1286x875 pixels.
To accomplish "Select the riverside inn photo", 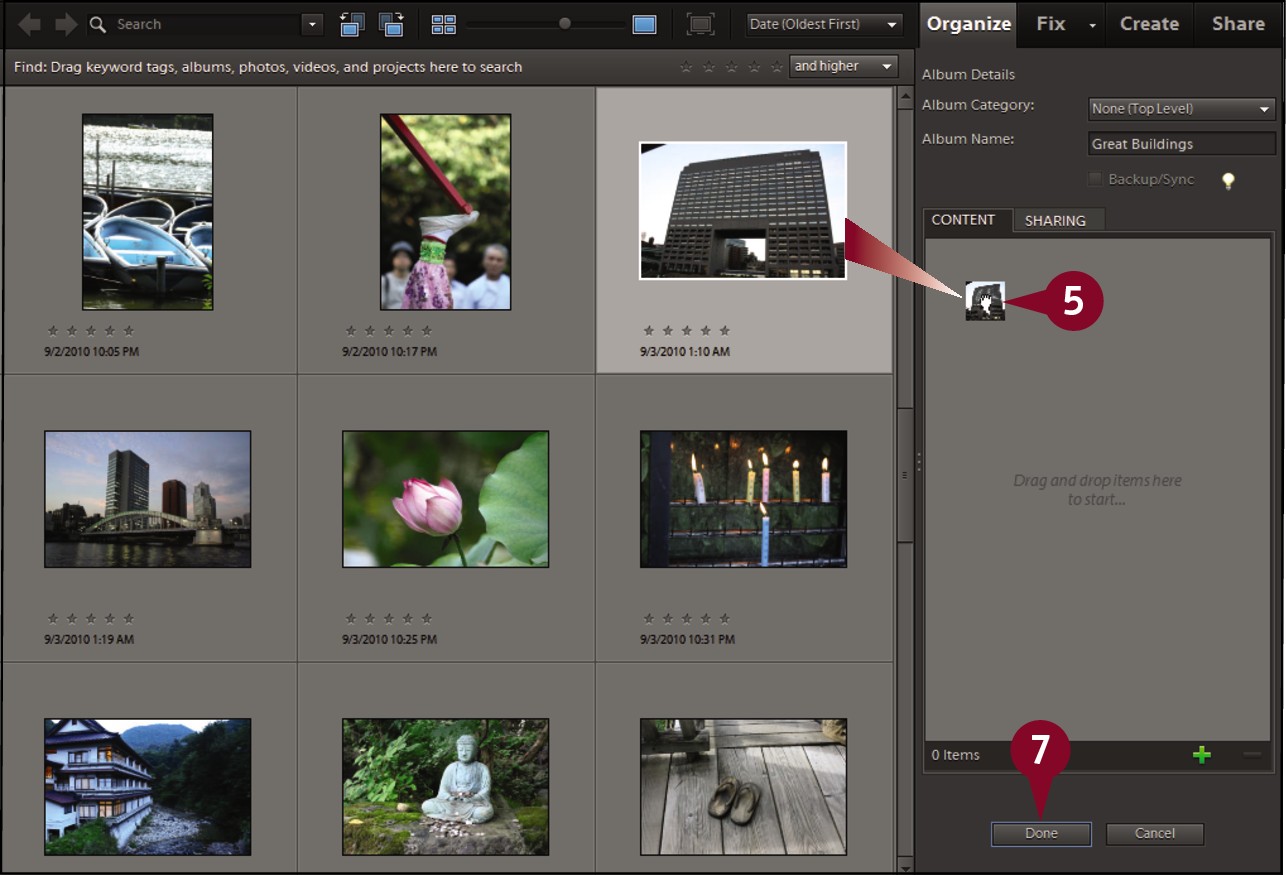I will coord(147,787).
